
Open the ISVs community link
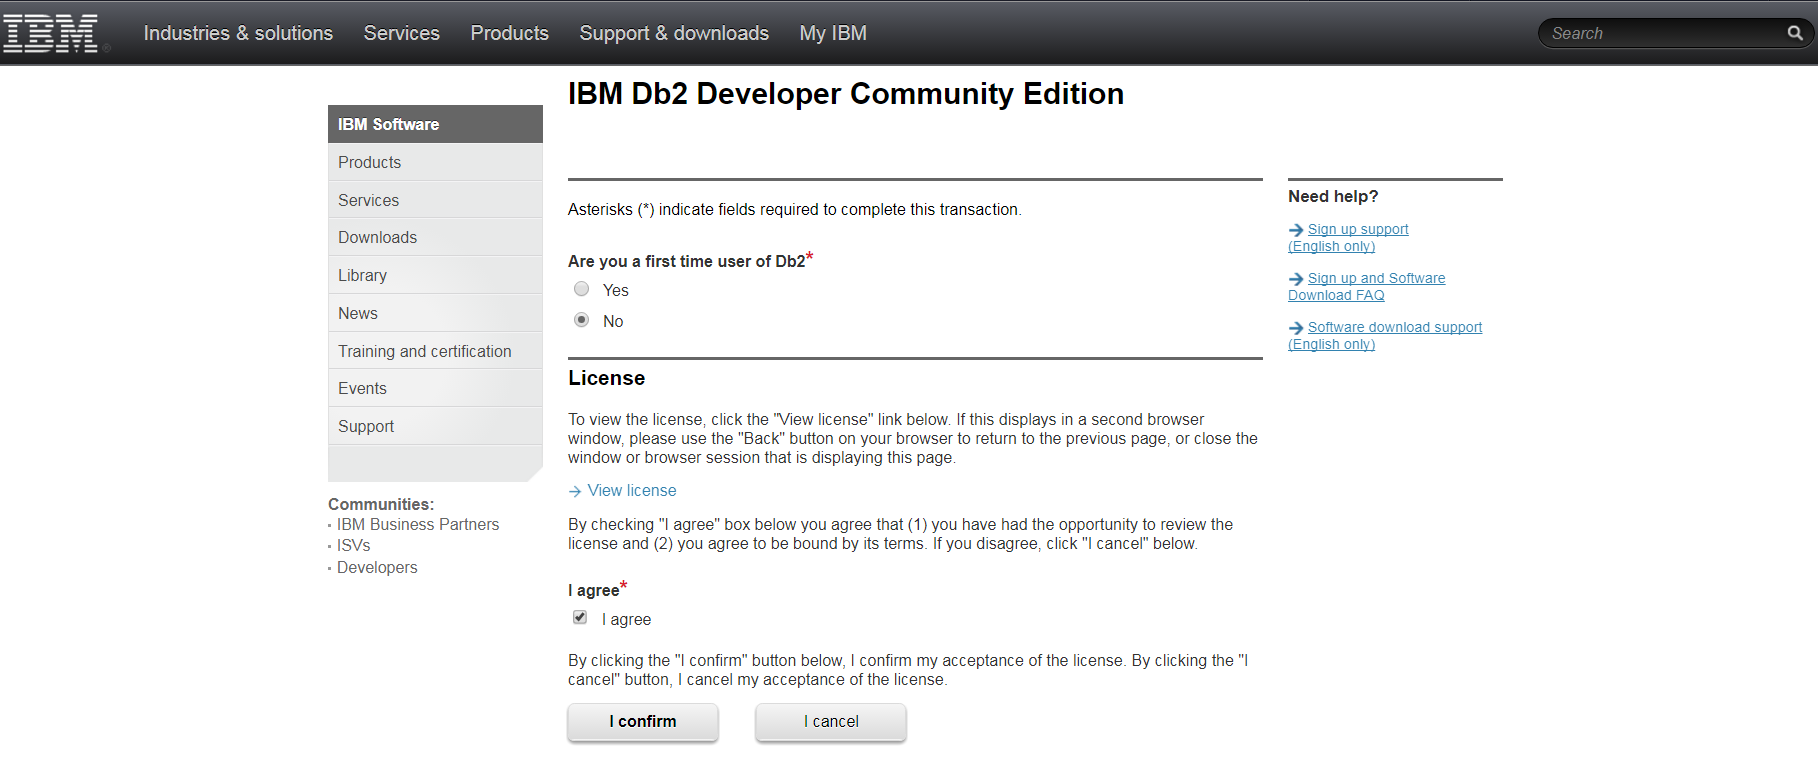pos(354,545)
